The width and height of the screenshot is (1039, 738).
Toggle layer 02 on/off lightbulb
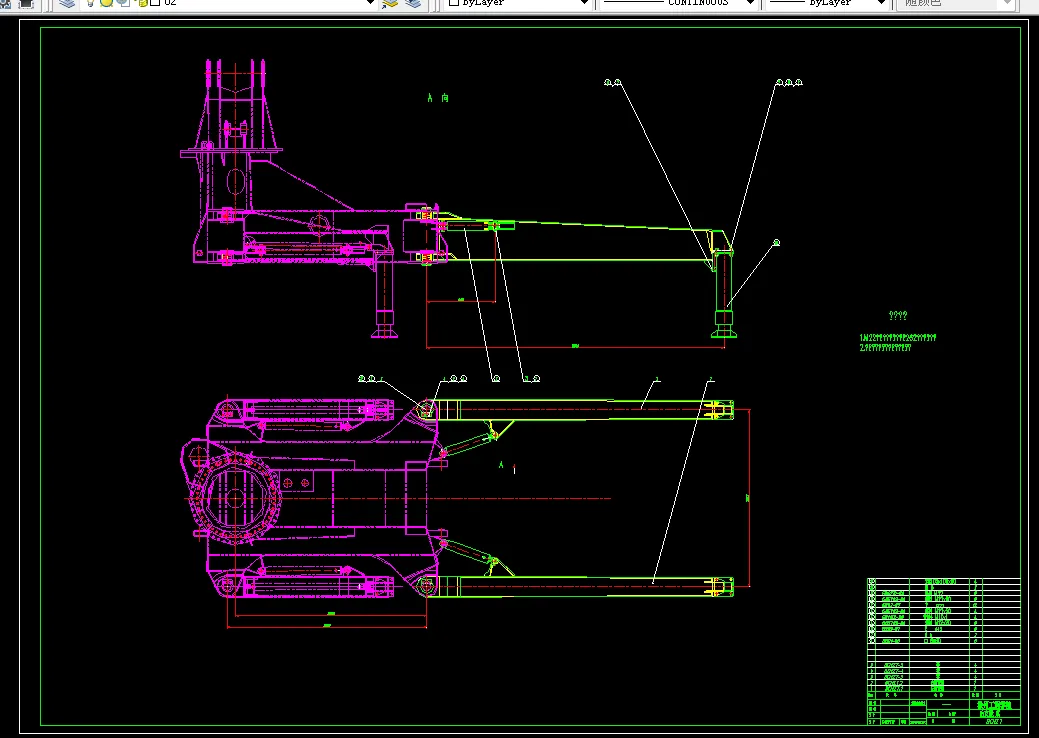tap(90, 3)
